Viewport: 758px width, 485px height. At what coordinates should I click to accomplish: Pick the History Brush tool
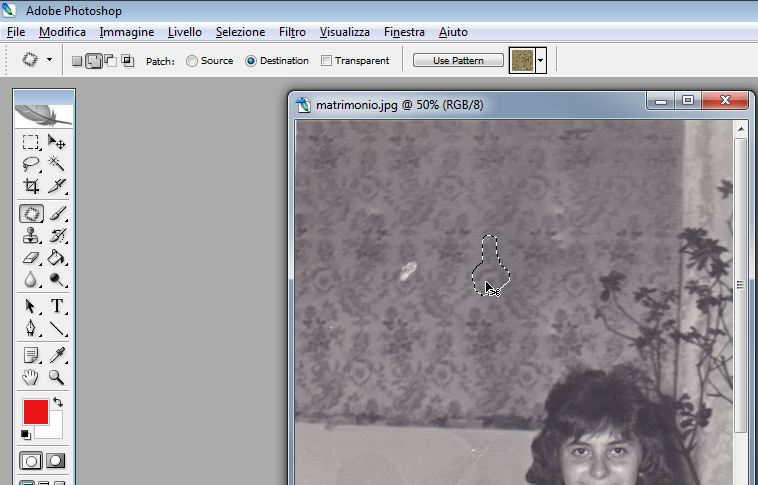coord(57,235)
